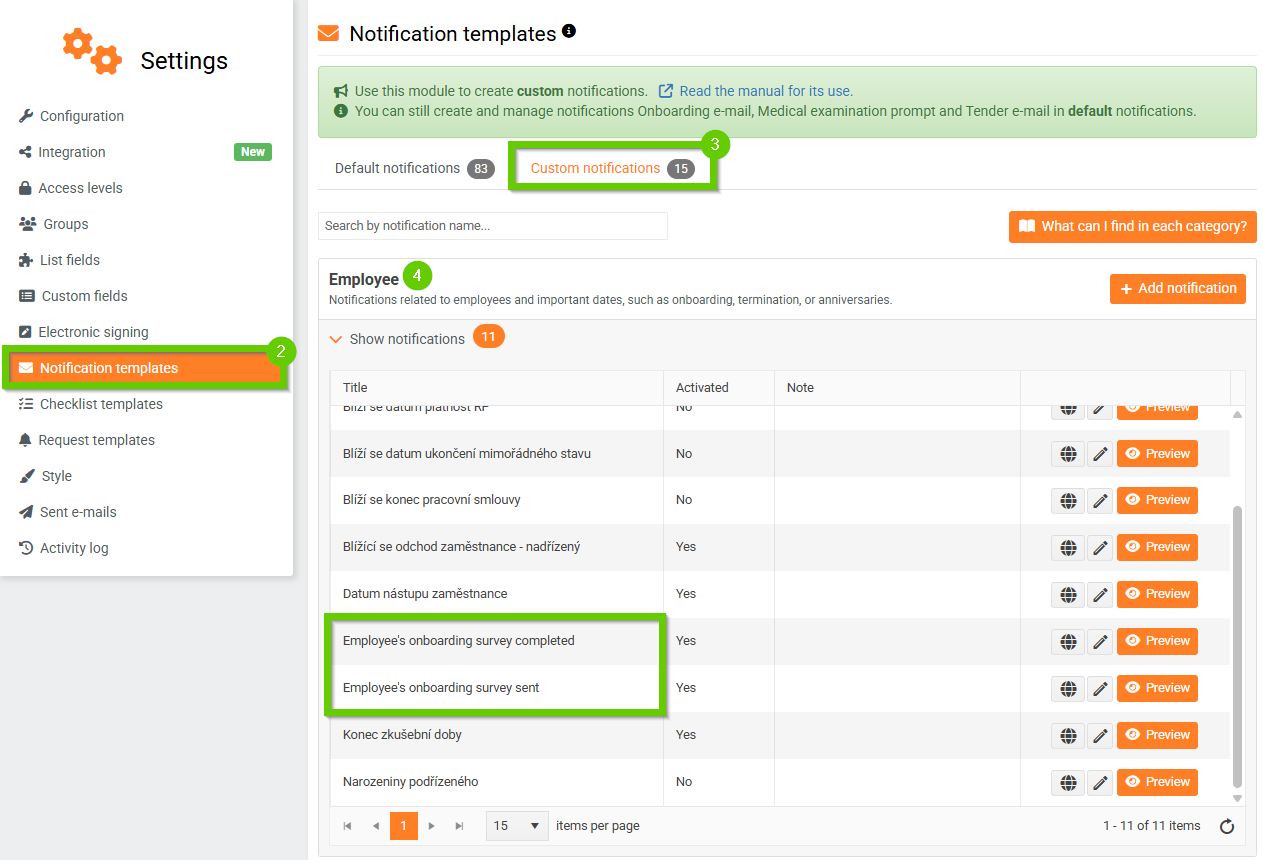Open What can I find in each category

(x=1132, y=227)
